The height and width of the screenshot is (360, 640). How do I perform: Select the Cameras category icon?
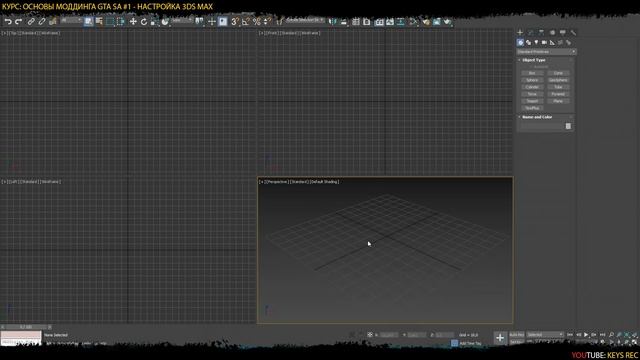pyautogui.click(x=544, y=42)
